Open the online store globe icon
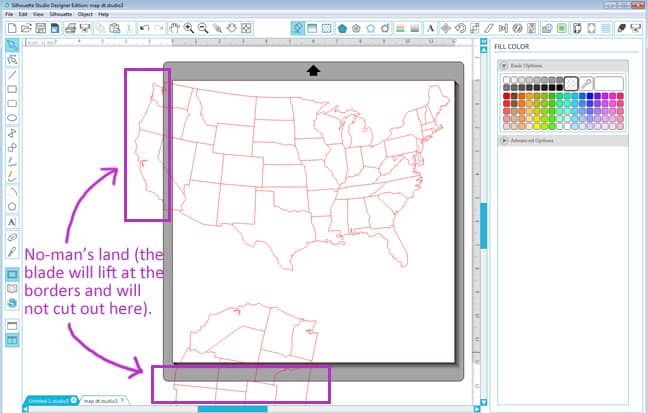Screen dimensions: 648x413 [x=12, y=303]
